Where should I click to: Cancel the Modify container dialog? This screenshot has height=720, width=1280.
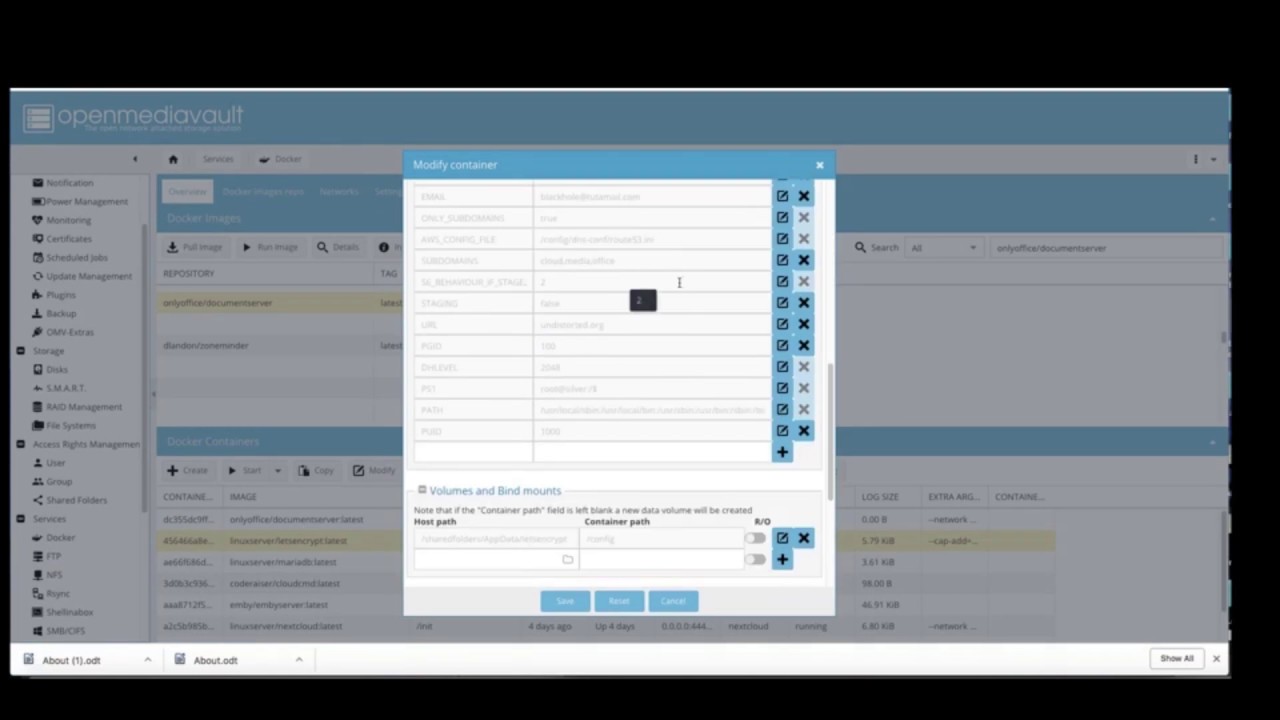click(x=673, y=601)
